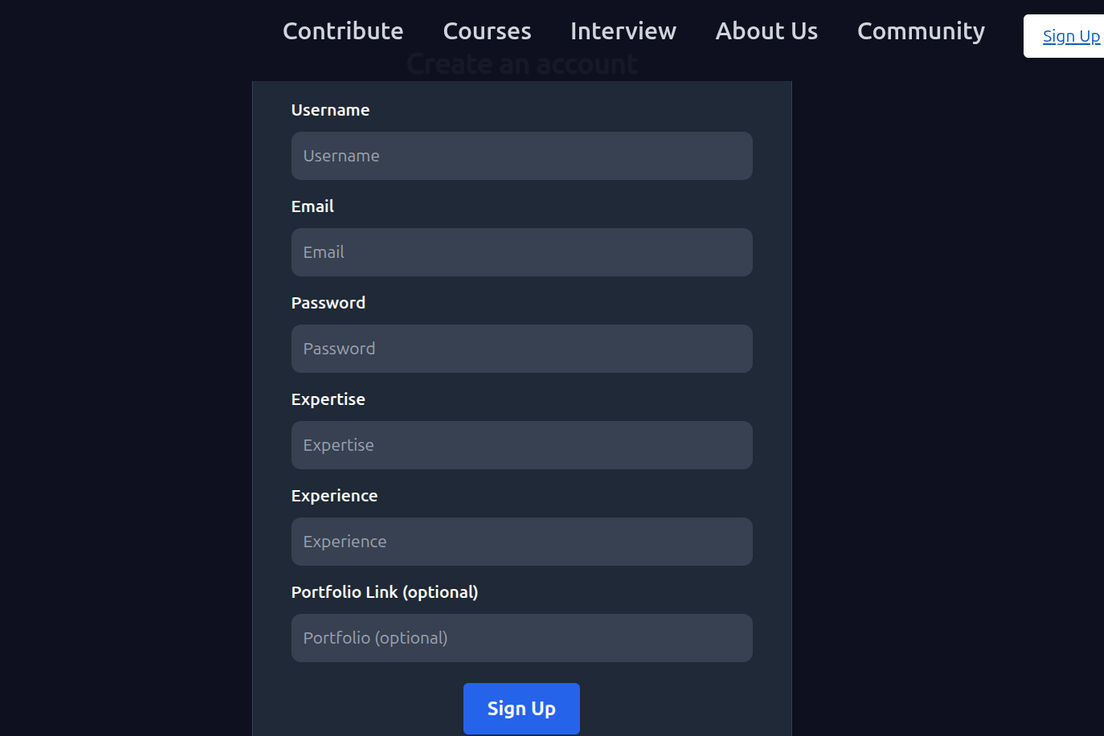
Task: Click the bold Expertise label text
Action: point(328,399)
